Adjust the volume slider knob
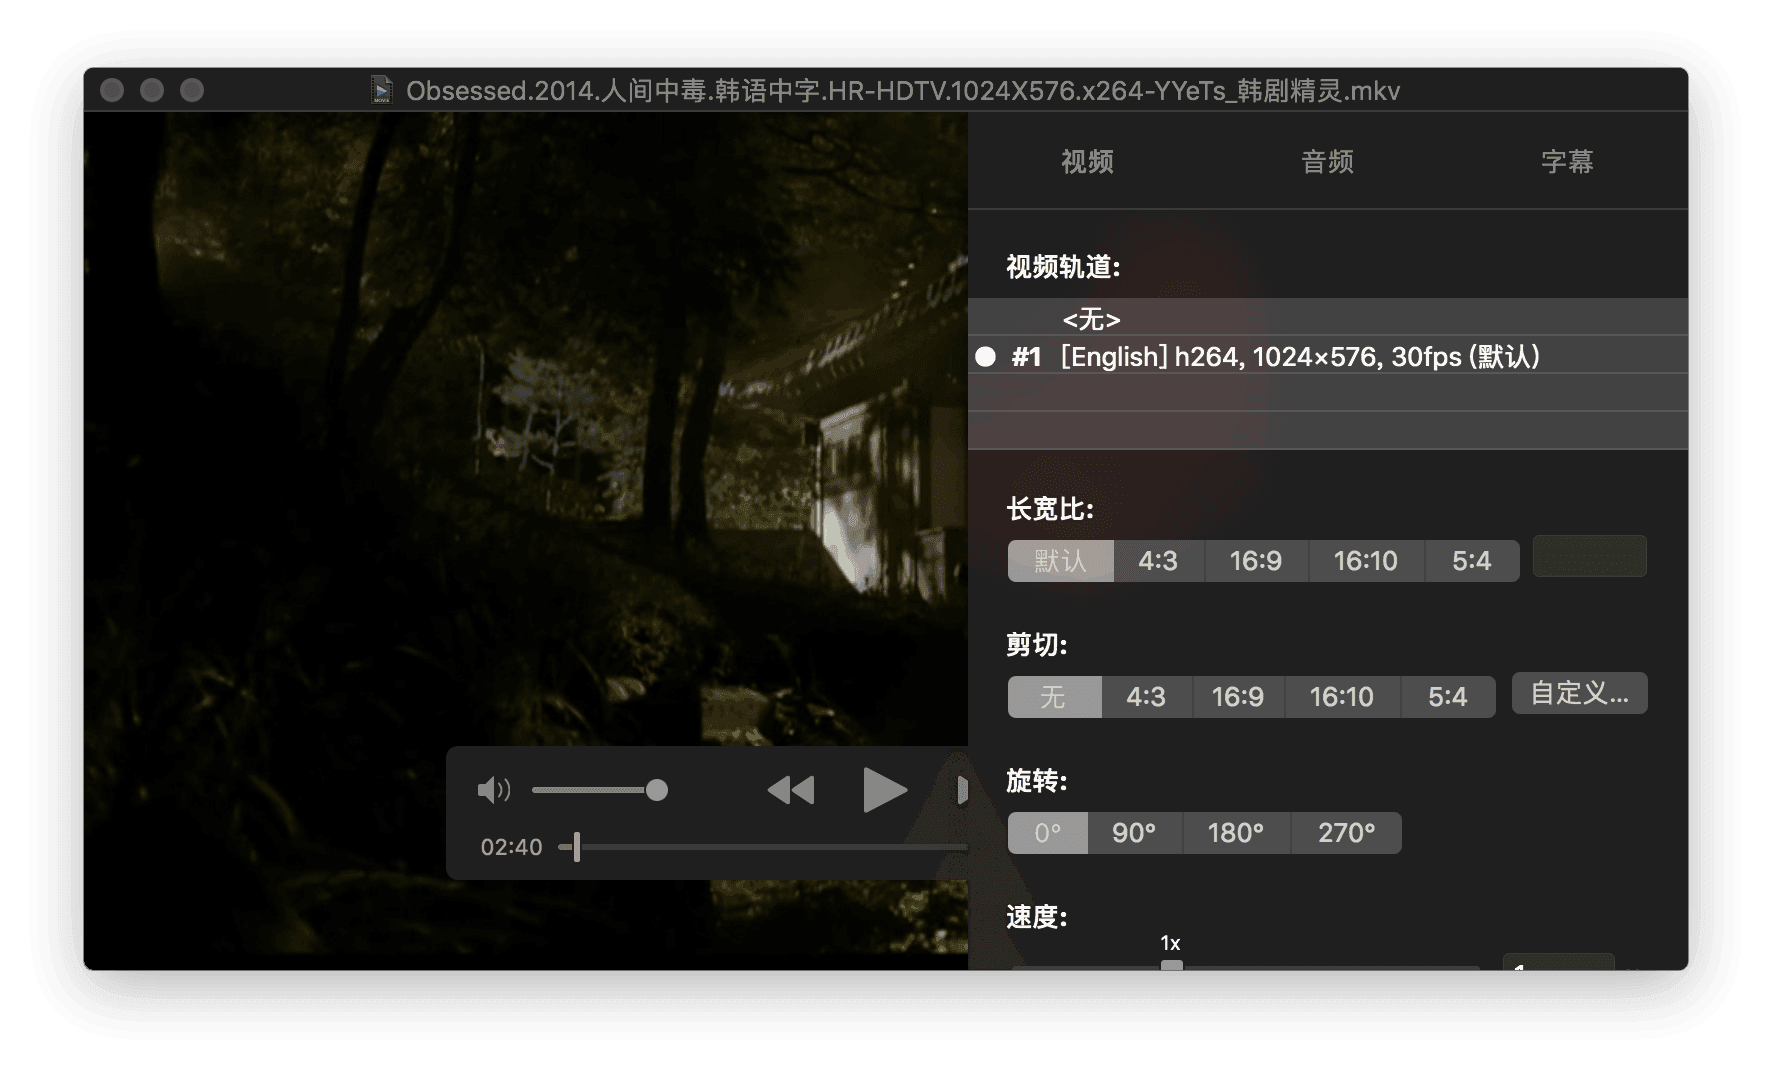Viewport: 1772px width, 1070px height. click(657, 791)
